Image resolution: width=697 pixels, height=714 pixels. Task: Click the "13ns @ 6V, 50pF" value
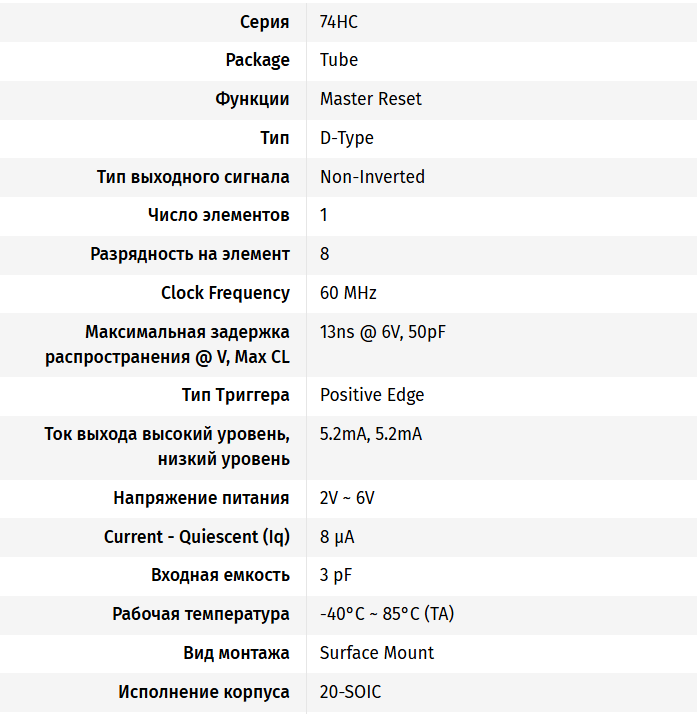382,332
